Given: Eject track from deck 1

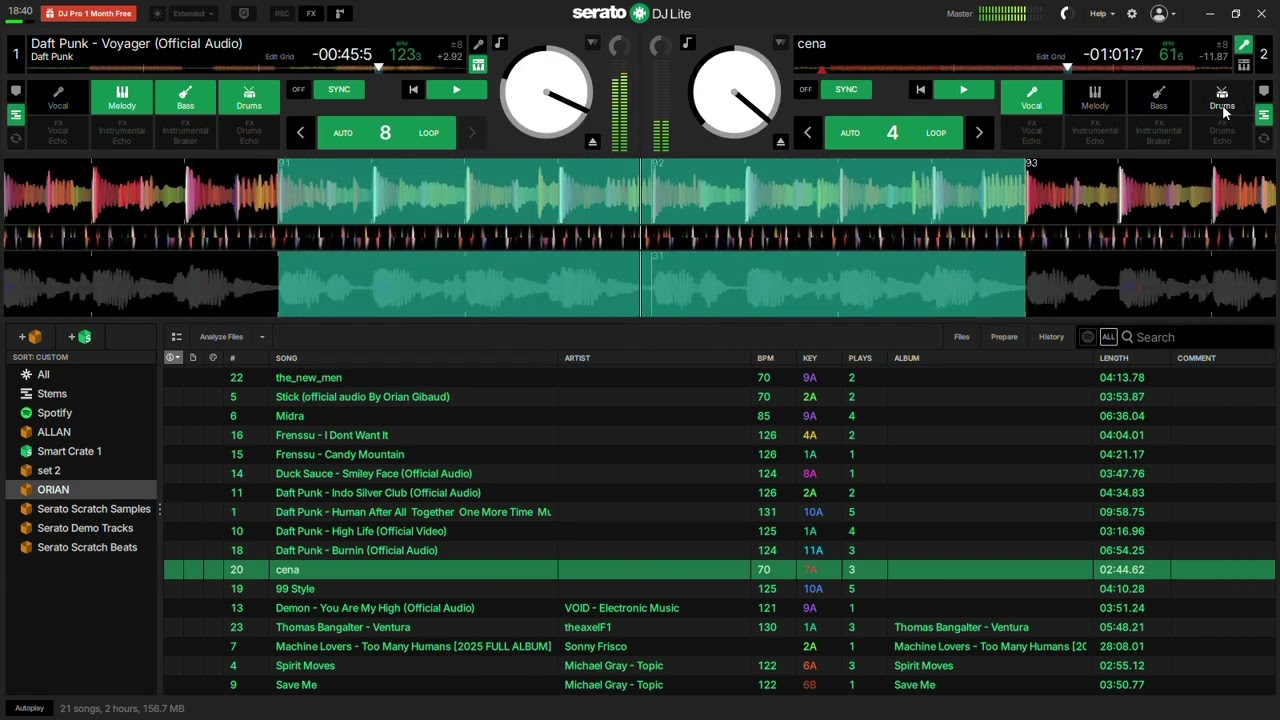Looking at the screenshot, I should click(593, 142).
